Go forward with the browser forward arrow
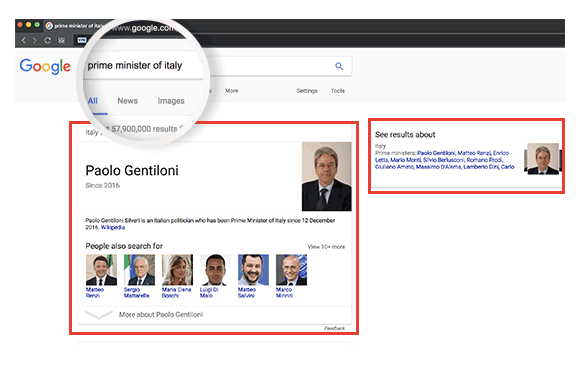This screenshot has height=382, width=581. 35,40
